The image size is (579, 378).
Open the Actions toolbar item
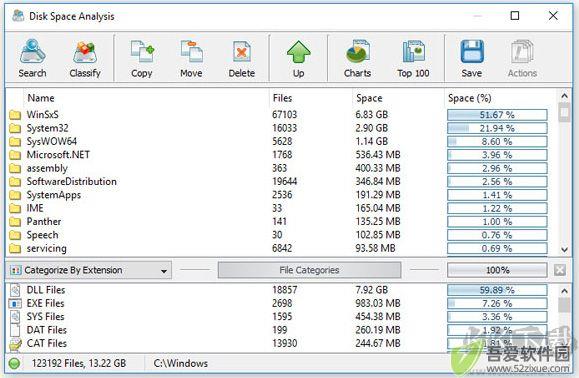pos(522,58)
